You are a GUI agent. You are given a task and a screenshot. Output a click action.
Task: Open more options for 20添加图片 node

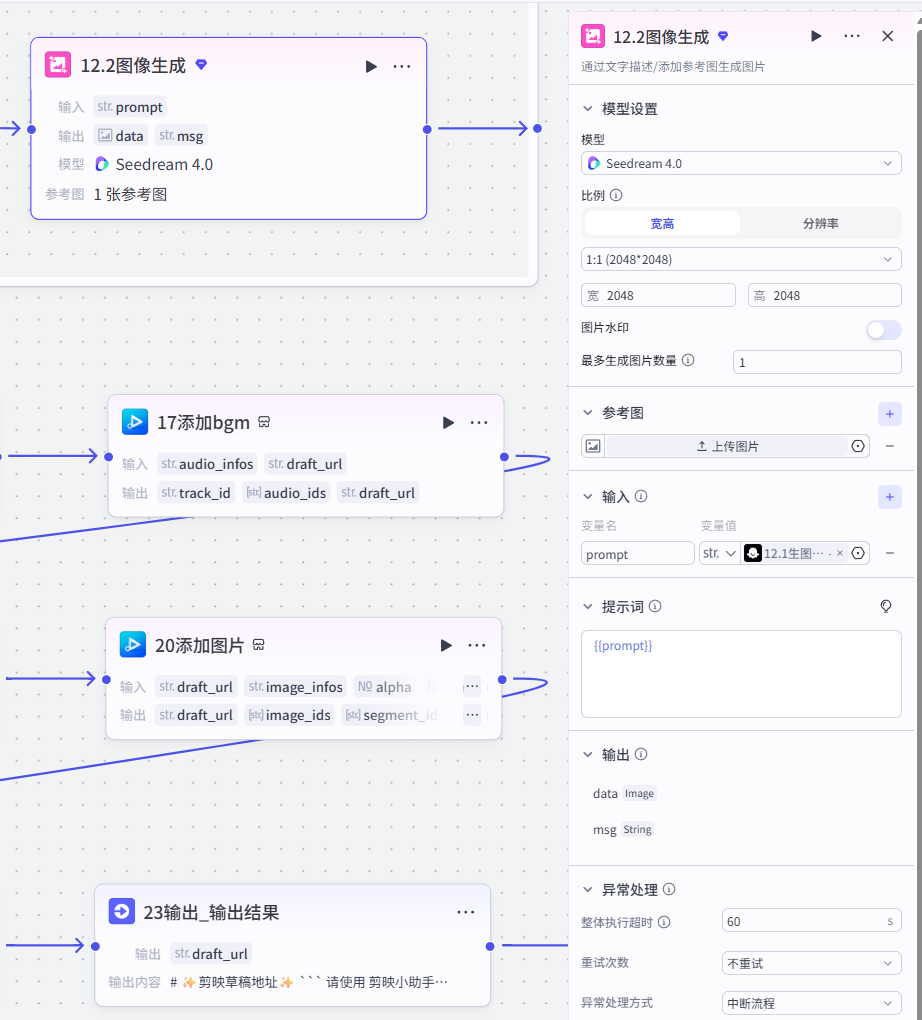pyautogui.click(x=477, y=645)
